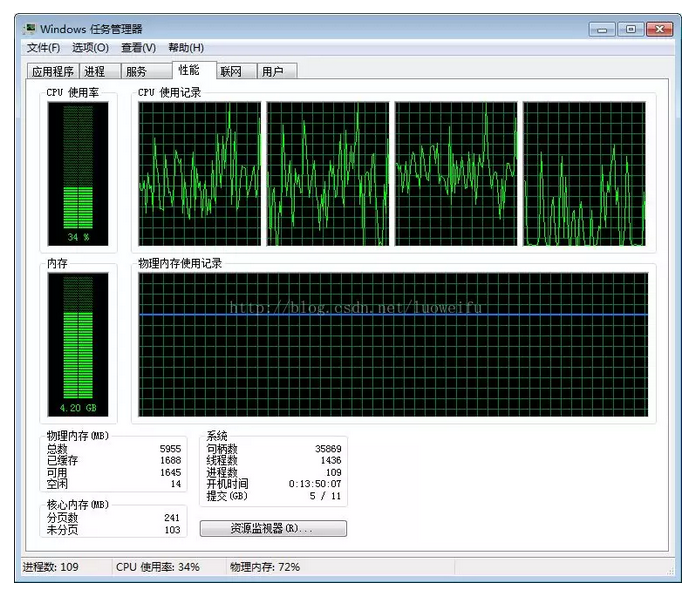The height and width of the screenshot is (605, 694).
Task: Open the 文件(F) menu
Action: click(x=43, y=47)
